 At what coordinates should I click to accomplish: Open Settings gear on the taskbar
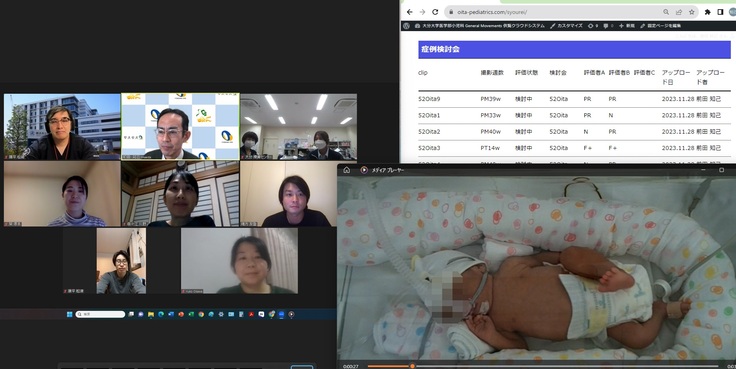221,314
